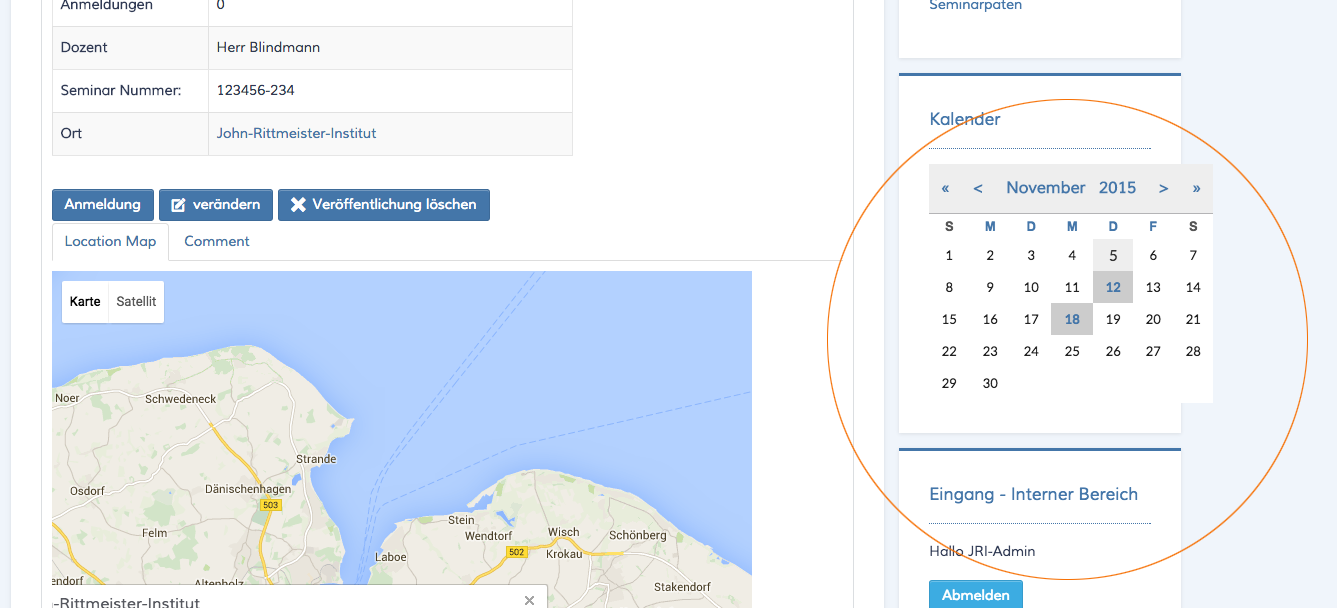1337x608 pixels.
Task: Go to previous year in calendar
Action: tap(945, 188)
